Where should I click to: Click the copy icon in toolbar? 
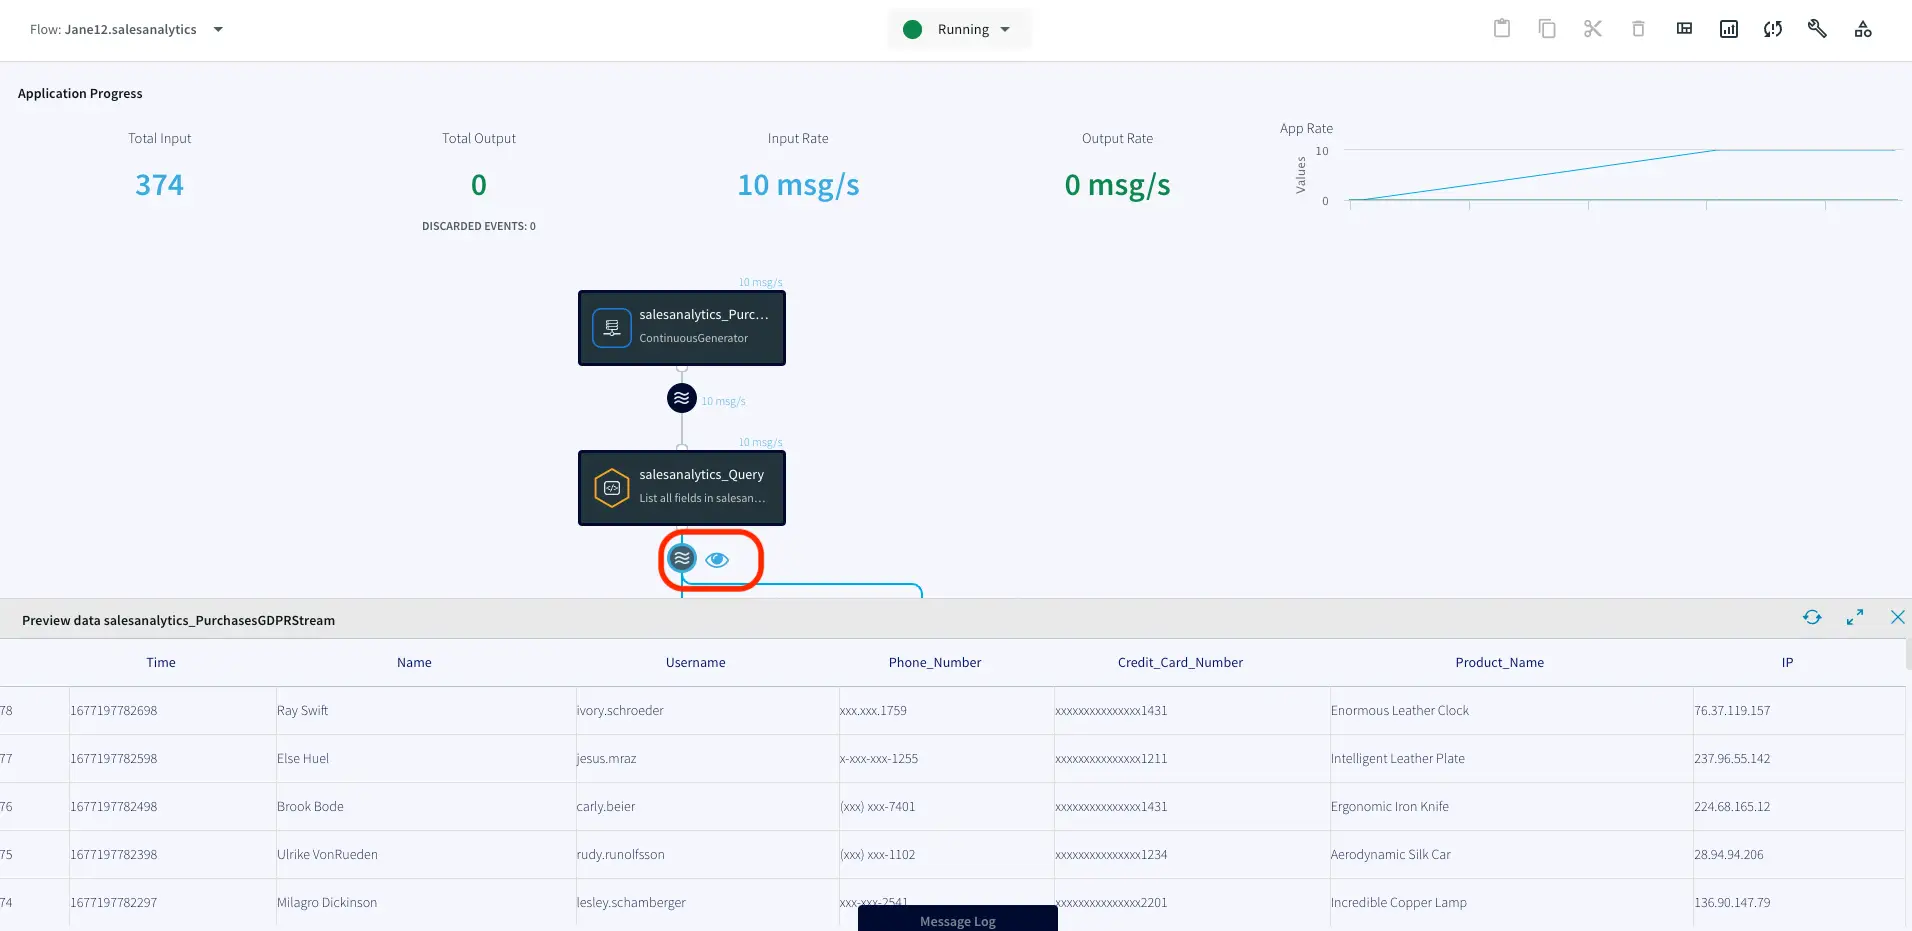(x=1547, y=29)
